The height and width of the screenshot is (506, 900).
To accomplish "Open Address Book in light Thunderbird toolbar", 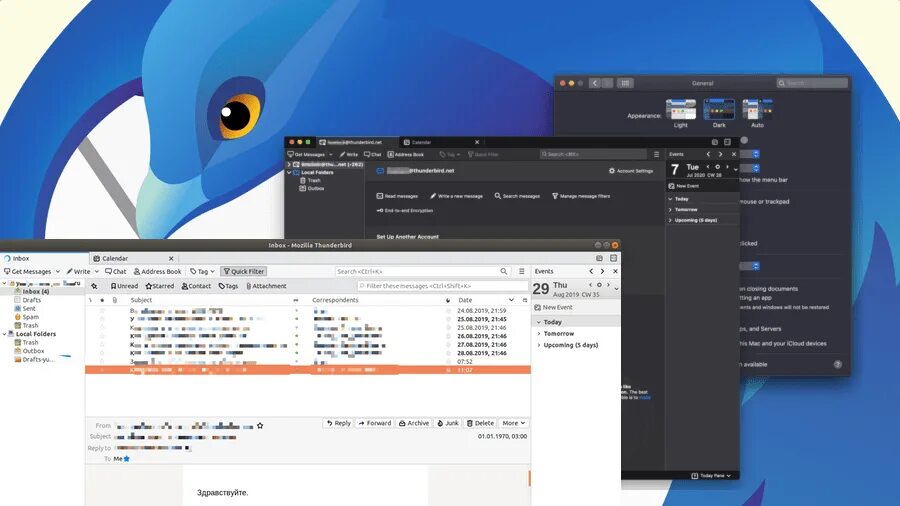I will point(157,271).
